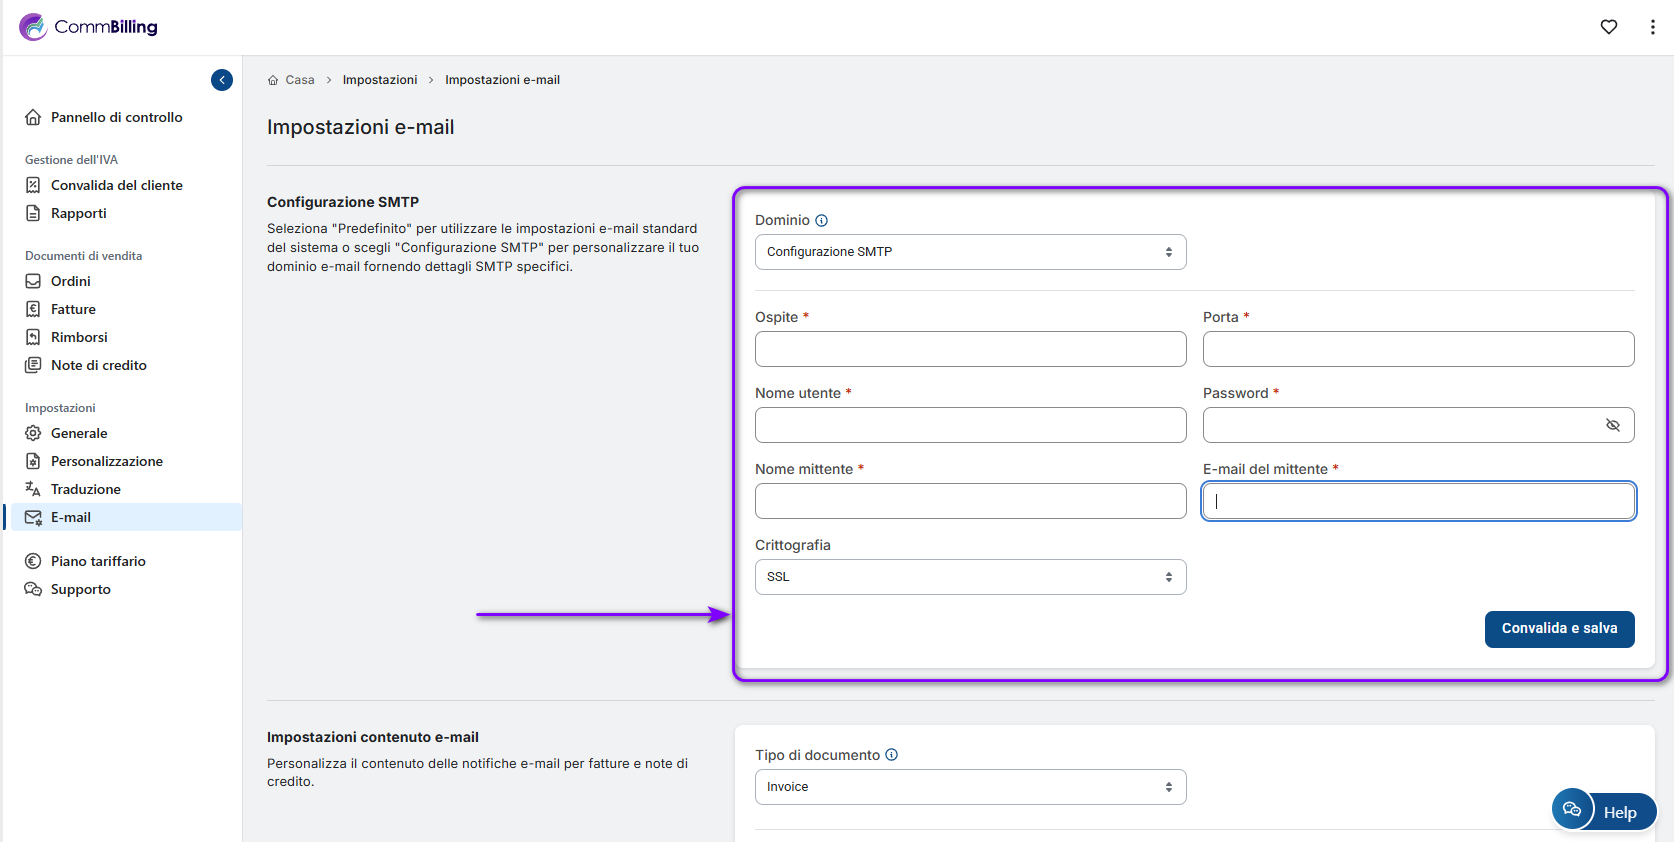Click the CommBilling logo
This screenshot has height=842, width=1674.
[x=88, y=27]
